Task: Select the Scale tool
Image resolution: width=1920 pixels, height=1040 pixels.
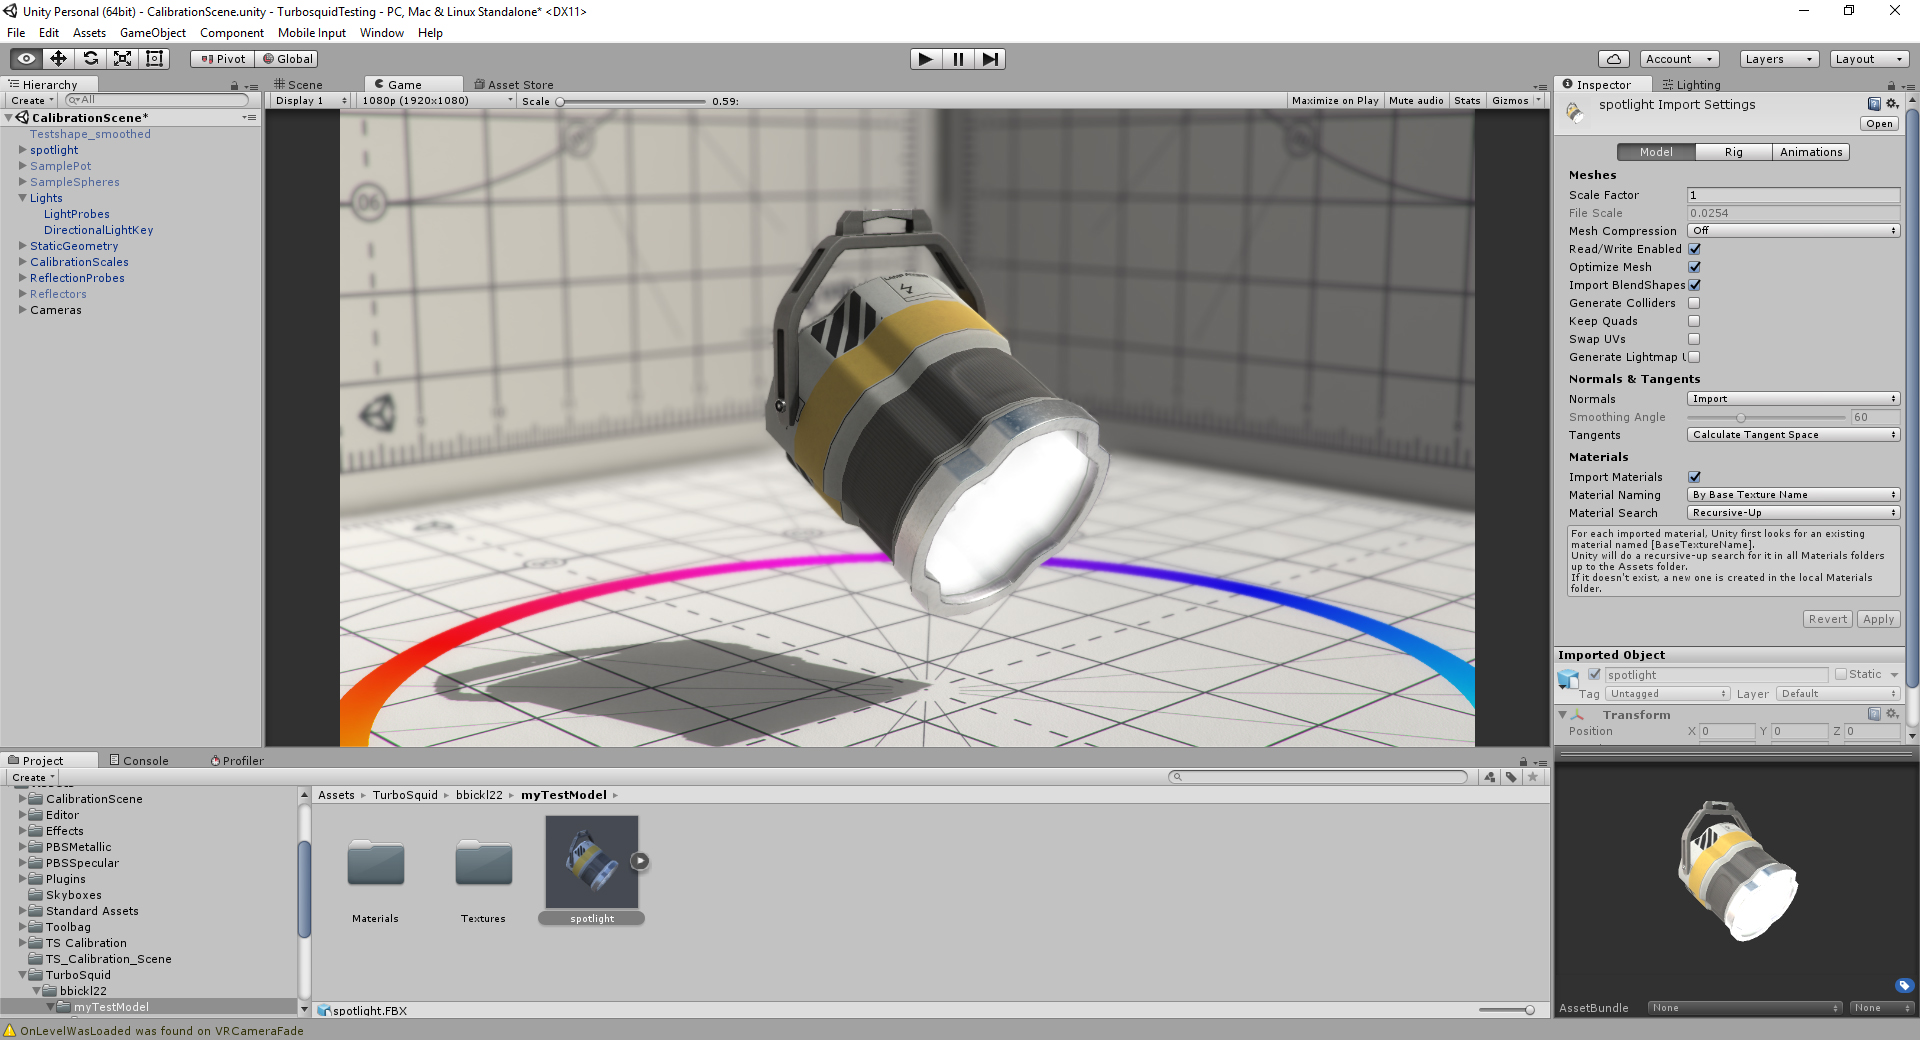Action: tap(122, 59)
